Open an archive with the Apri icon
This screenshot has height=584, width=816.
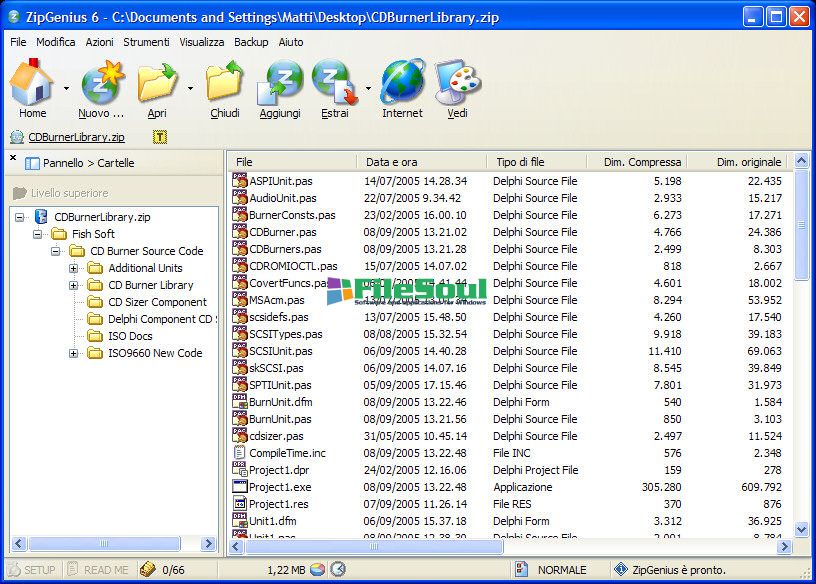coord(157,82)
